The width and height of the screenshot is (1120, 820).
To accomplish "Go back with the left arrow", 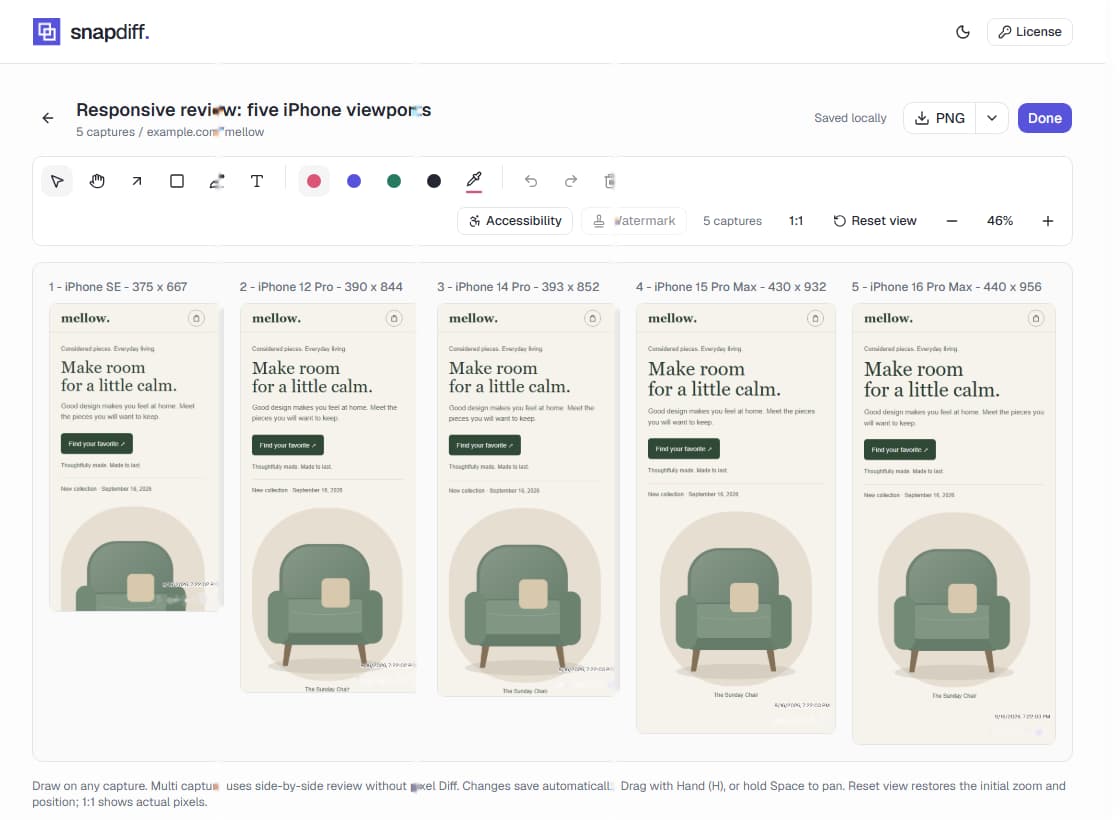I will 48,118.
